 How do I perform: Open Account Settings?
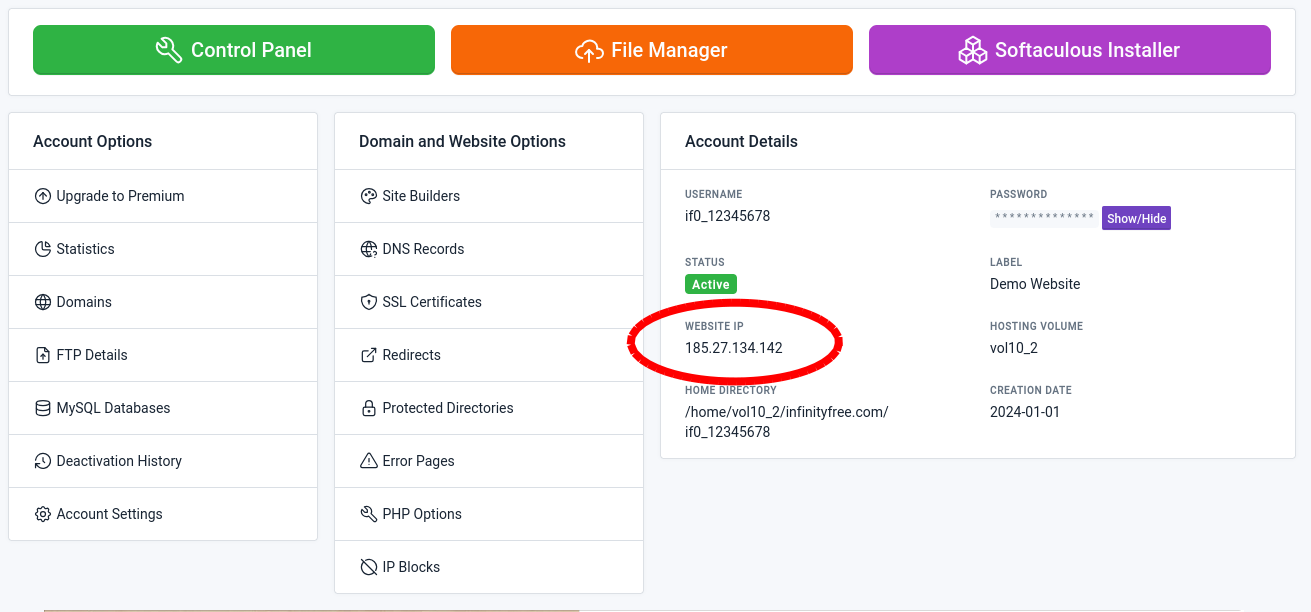pyautogui.click(x=109, y=514)
